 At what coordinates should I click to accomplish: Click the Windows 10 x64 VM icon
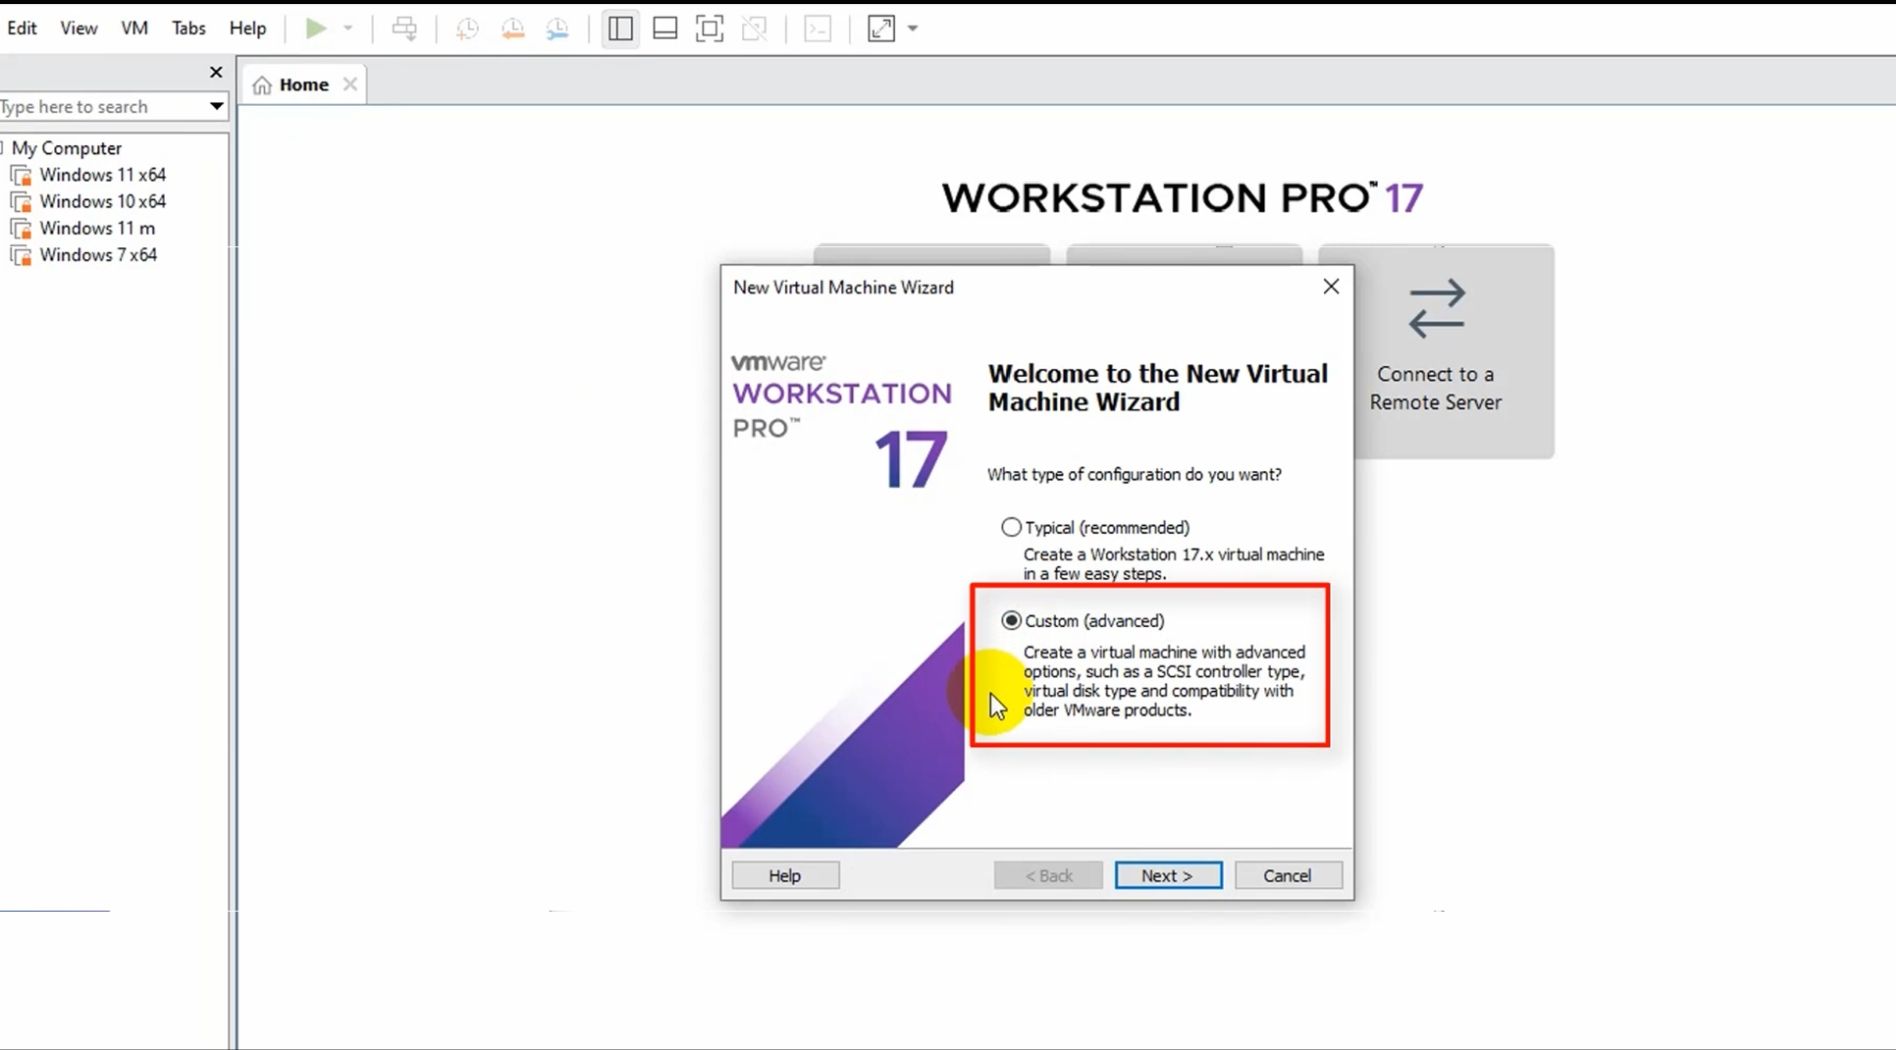(x=21, y=203)
